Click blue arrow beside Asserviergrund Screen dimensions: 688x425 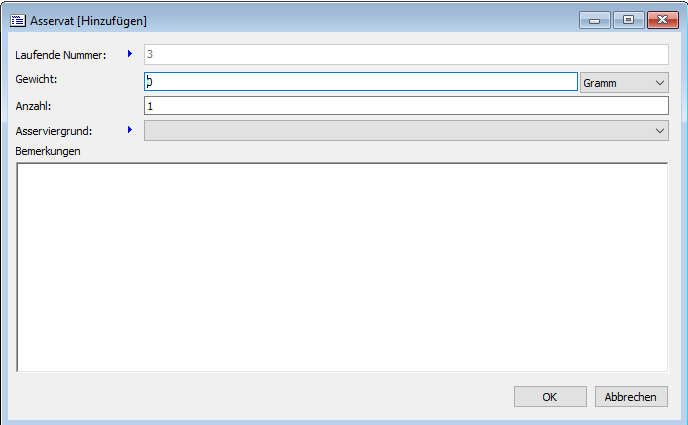(129, 129)
